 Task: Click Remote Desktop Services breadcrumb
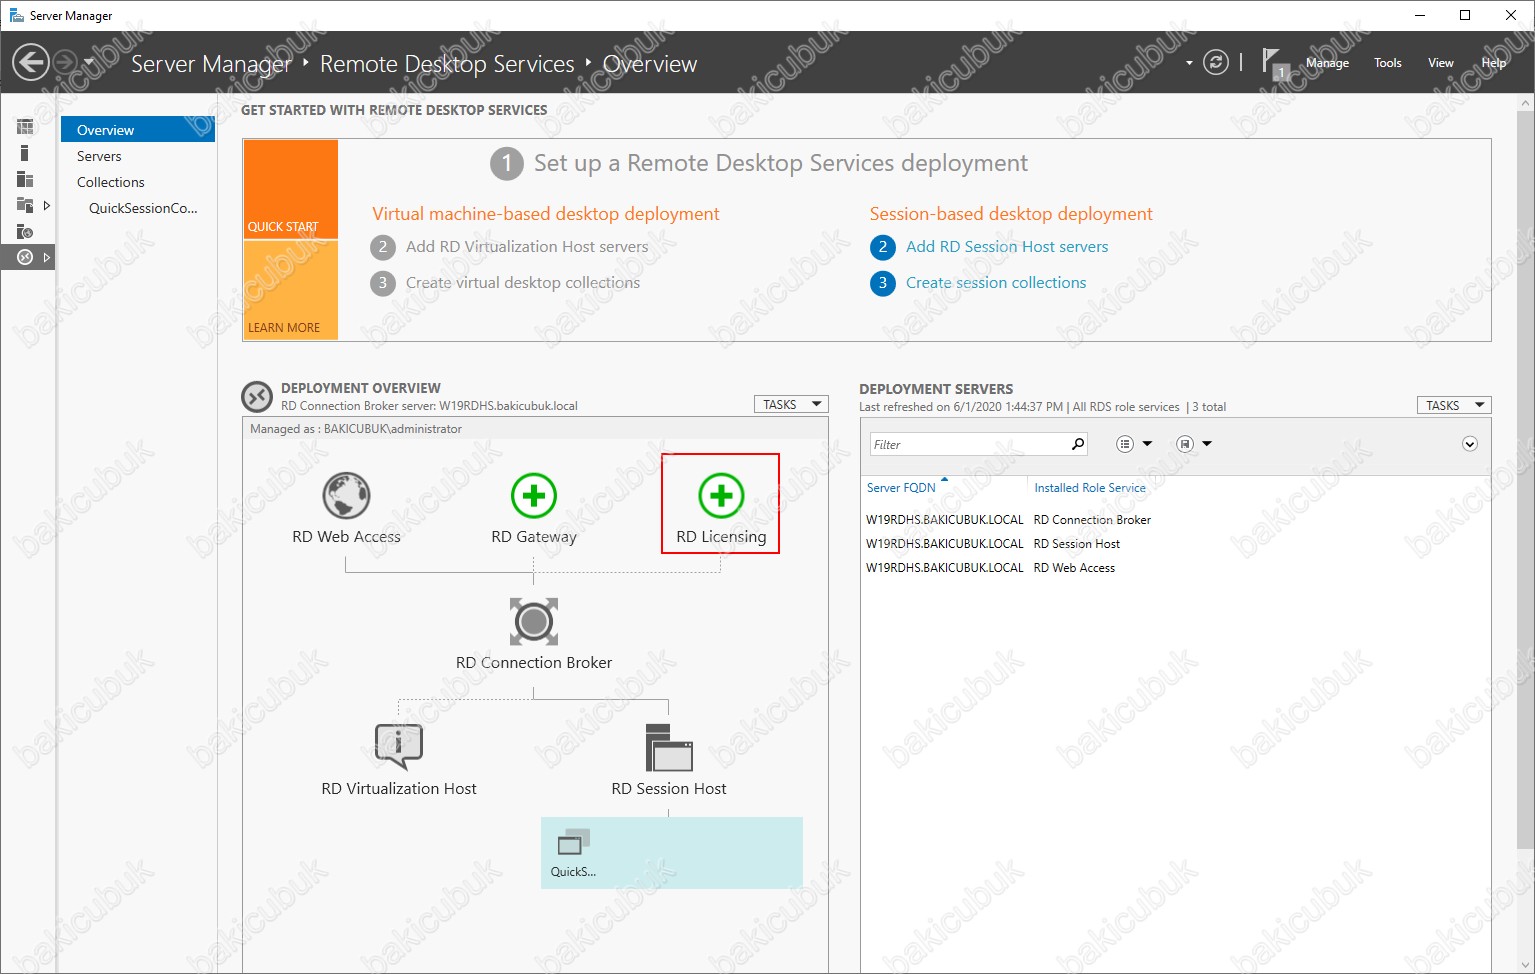[447, 64]
